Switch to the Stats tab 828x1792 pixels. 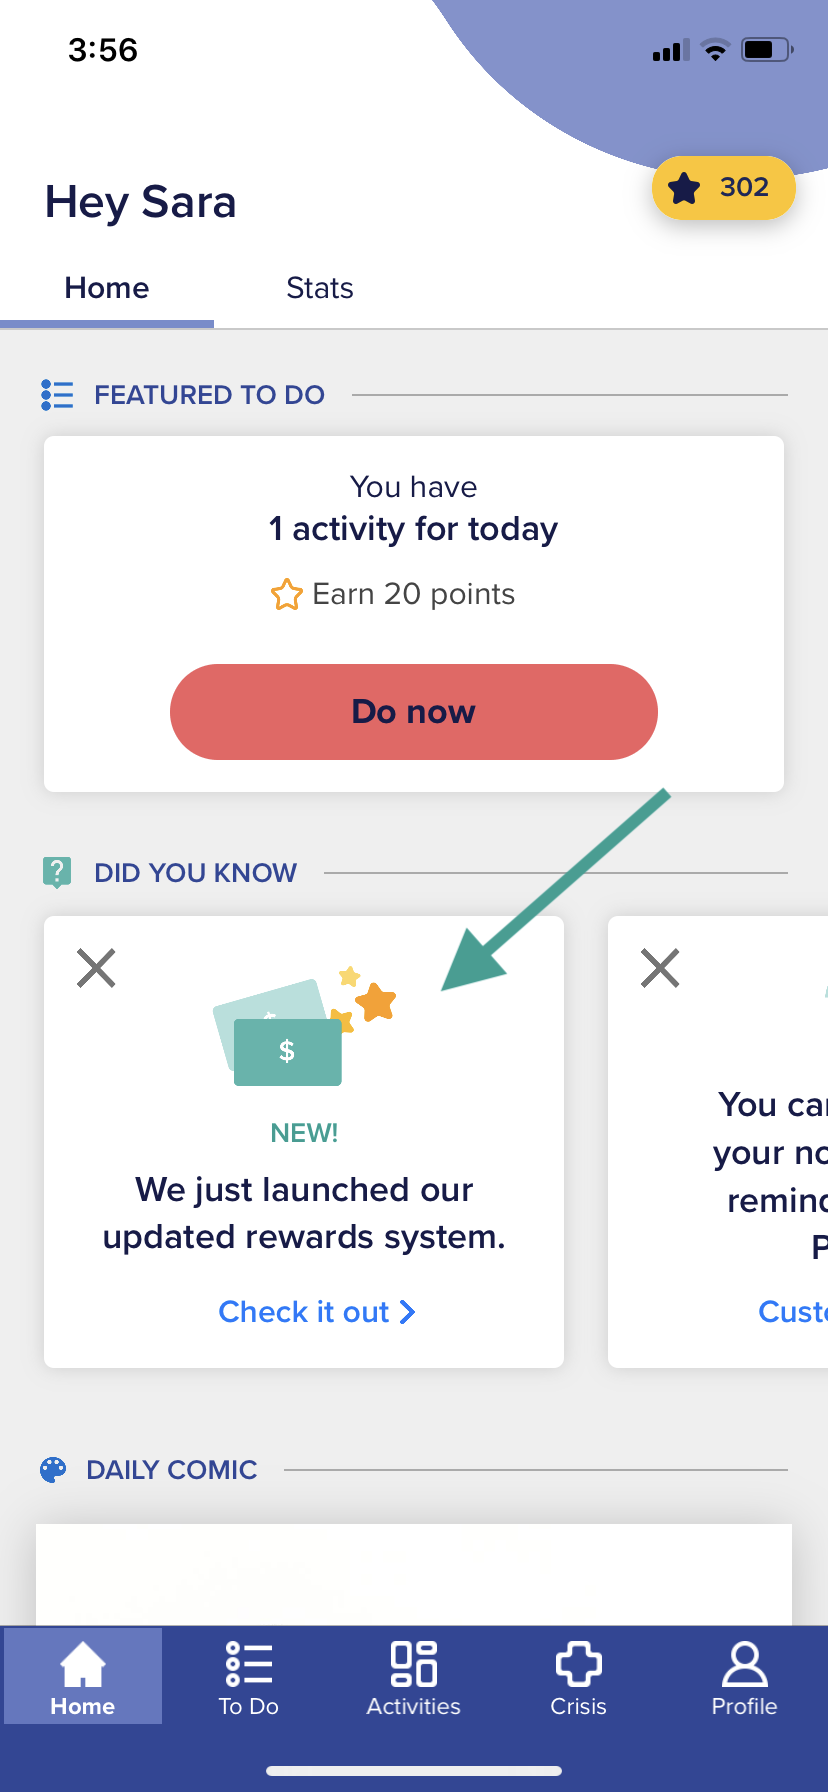(x=320, y=288)
